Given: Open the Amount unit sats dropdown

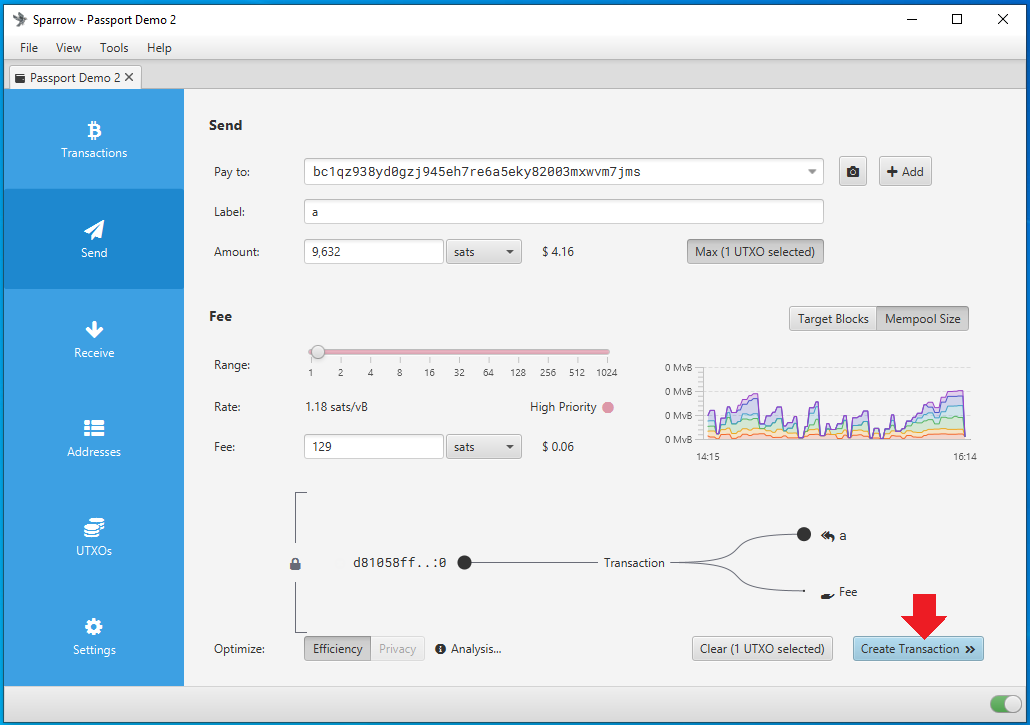Looking at the screenshot, I should pyautogui.click(x=483, y=252).
